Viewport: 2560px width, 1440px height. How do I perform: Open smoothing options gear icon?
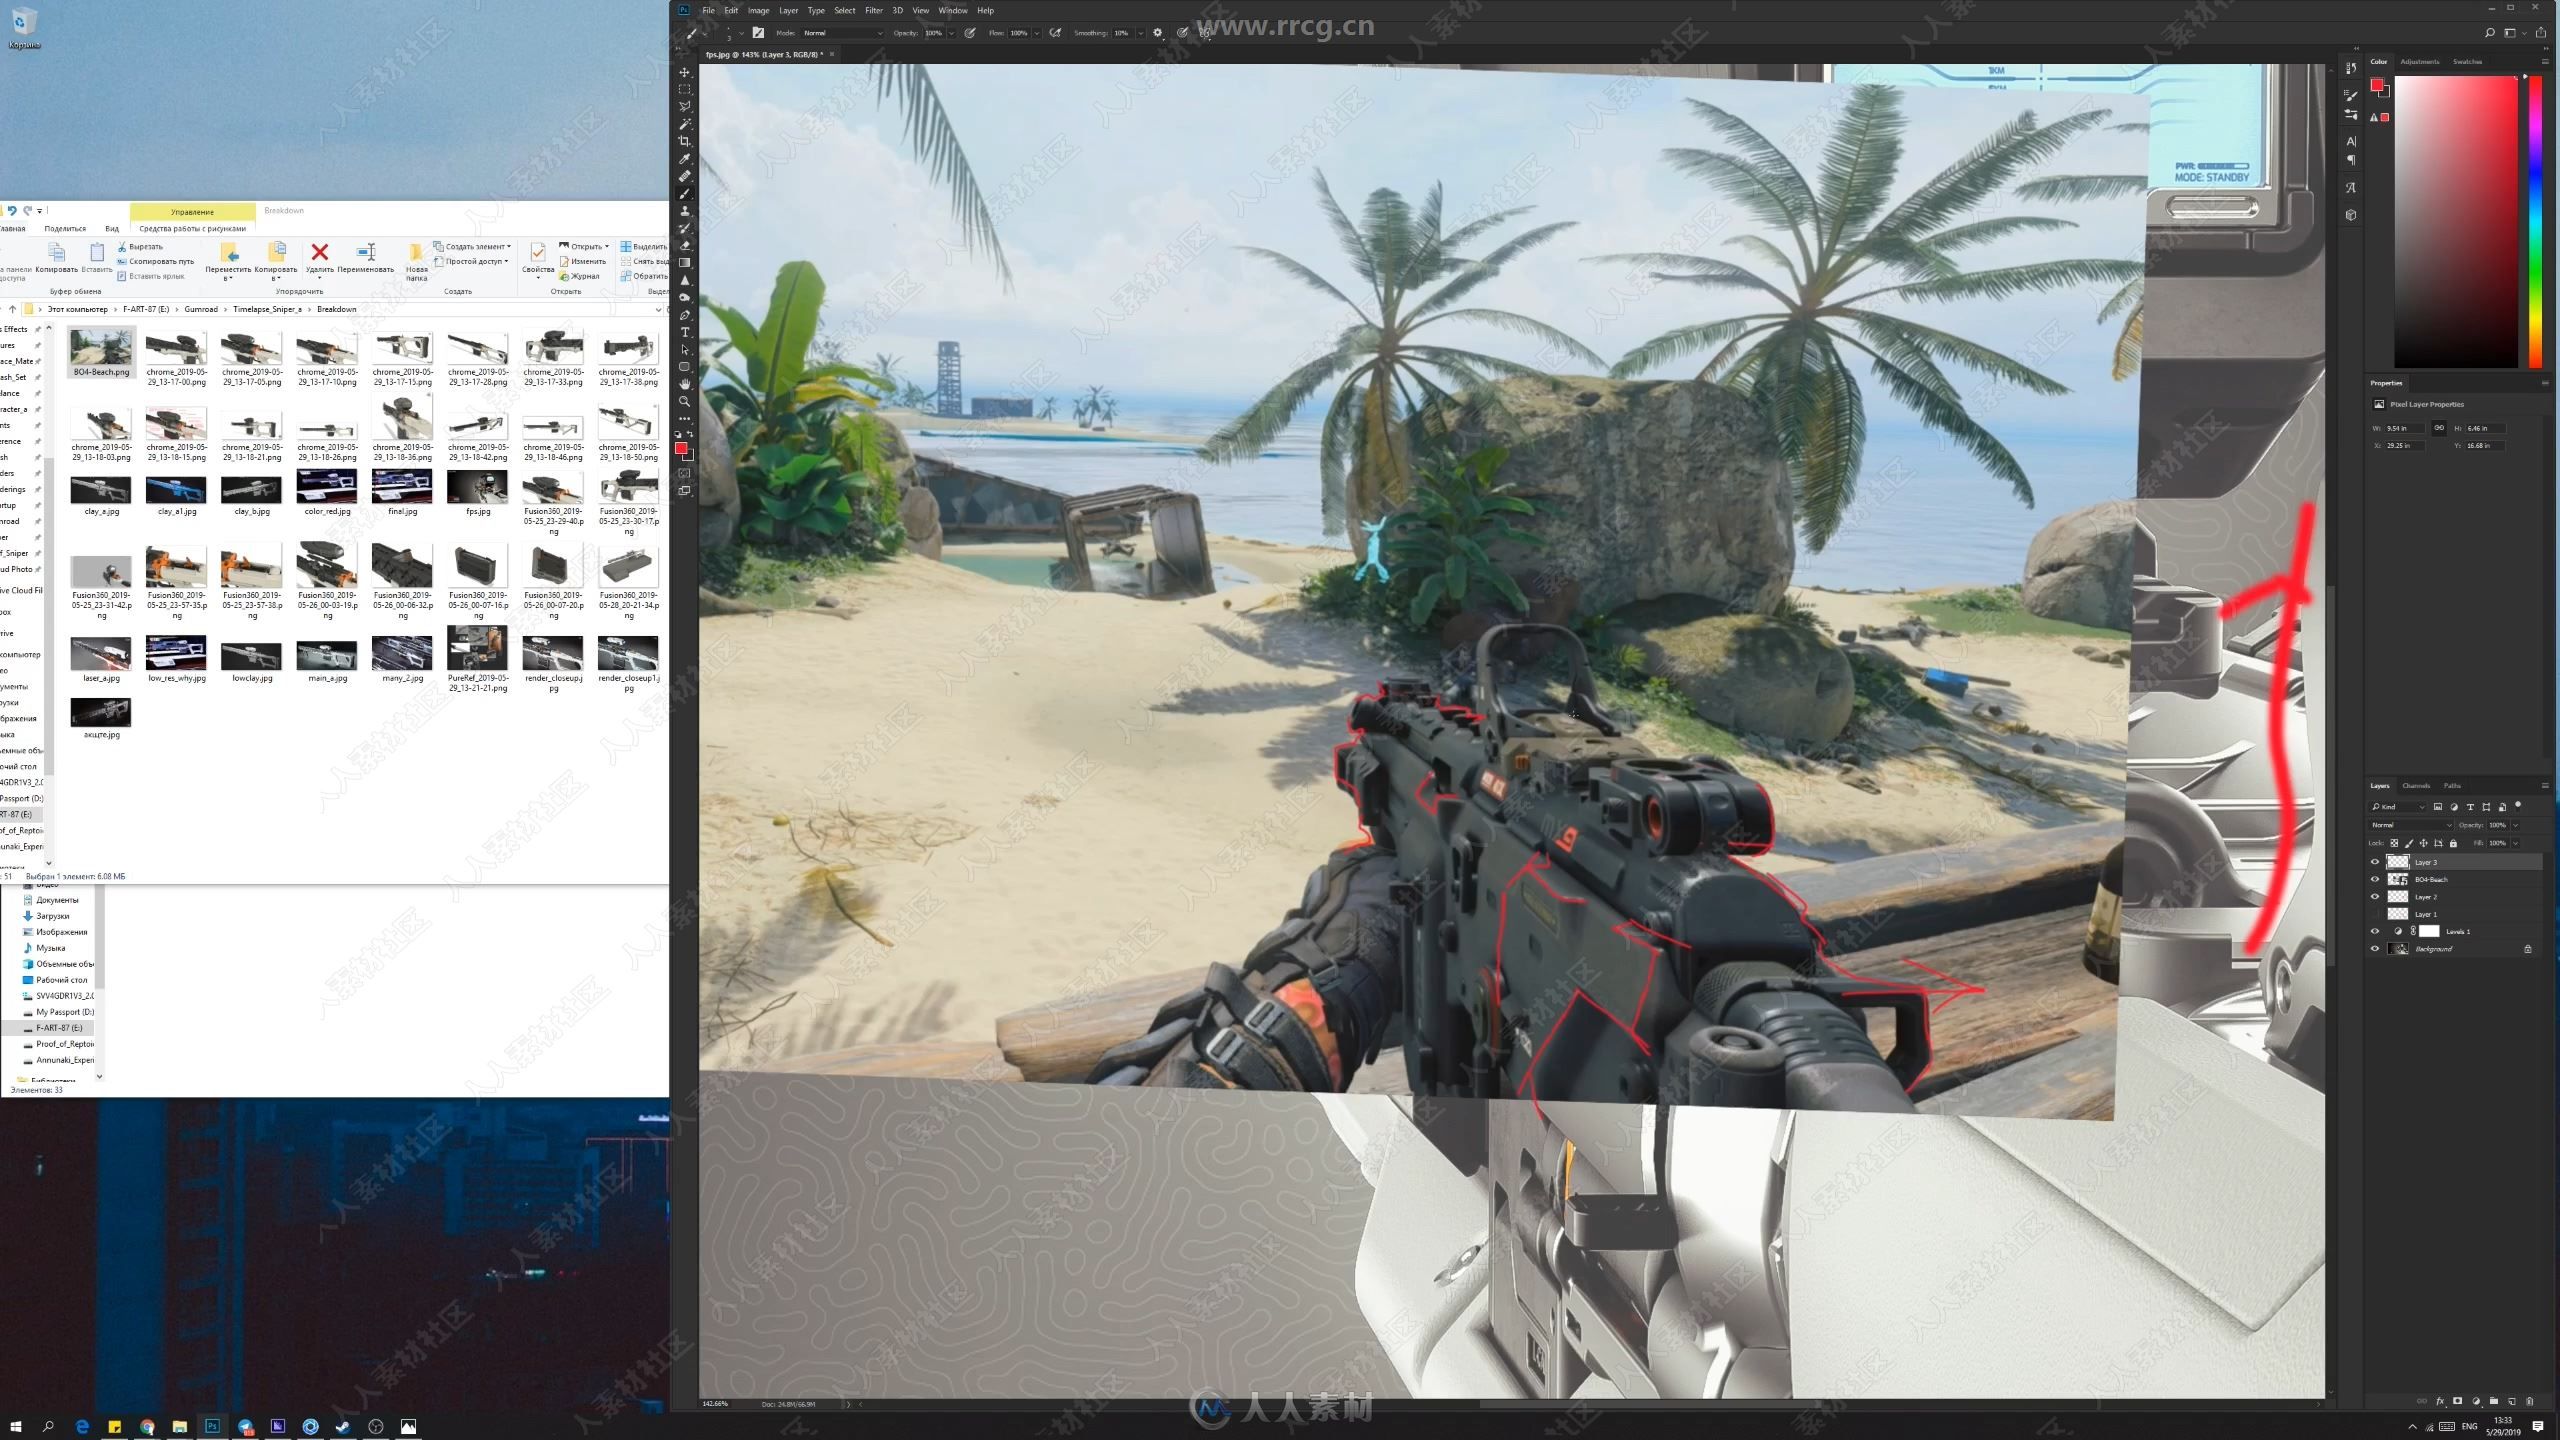click(x=1158, y=33)
